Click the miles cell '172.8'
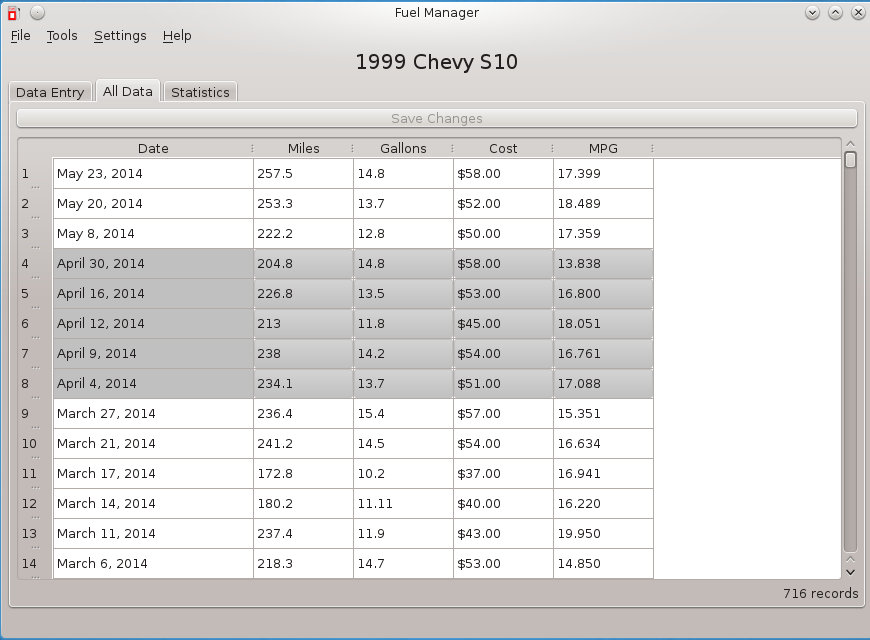870x640 pixels. click(304, 473)
